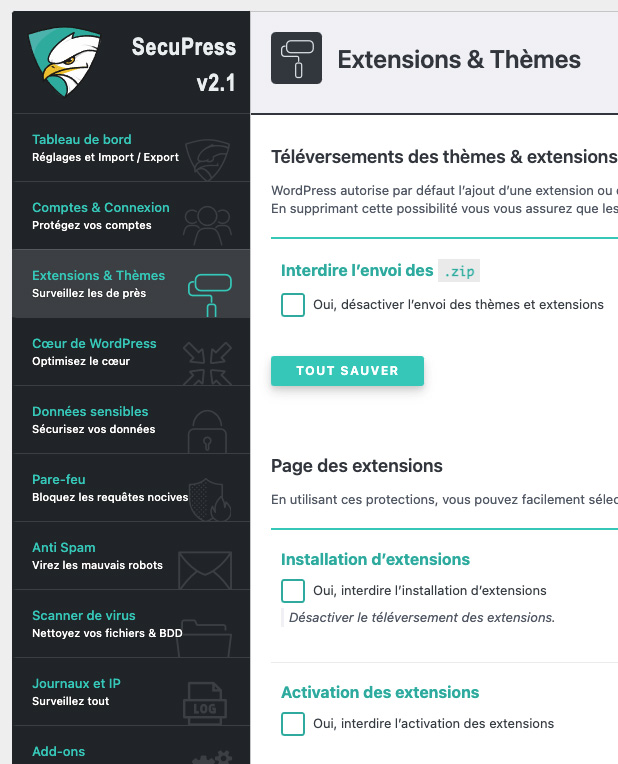The image size is (618, 764).
Task: Click the paint roller icon in page header
Action: (297, 58)
